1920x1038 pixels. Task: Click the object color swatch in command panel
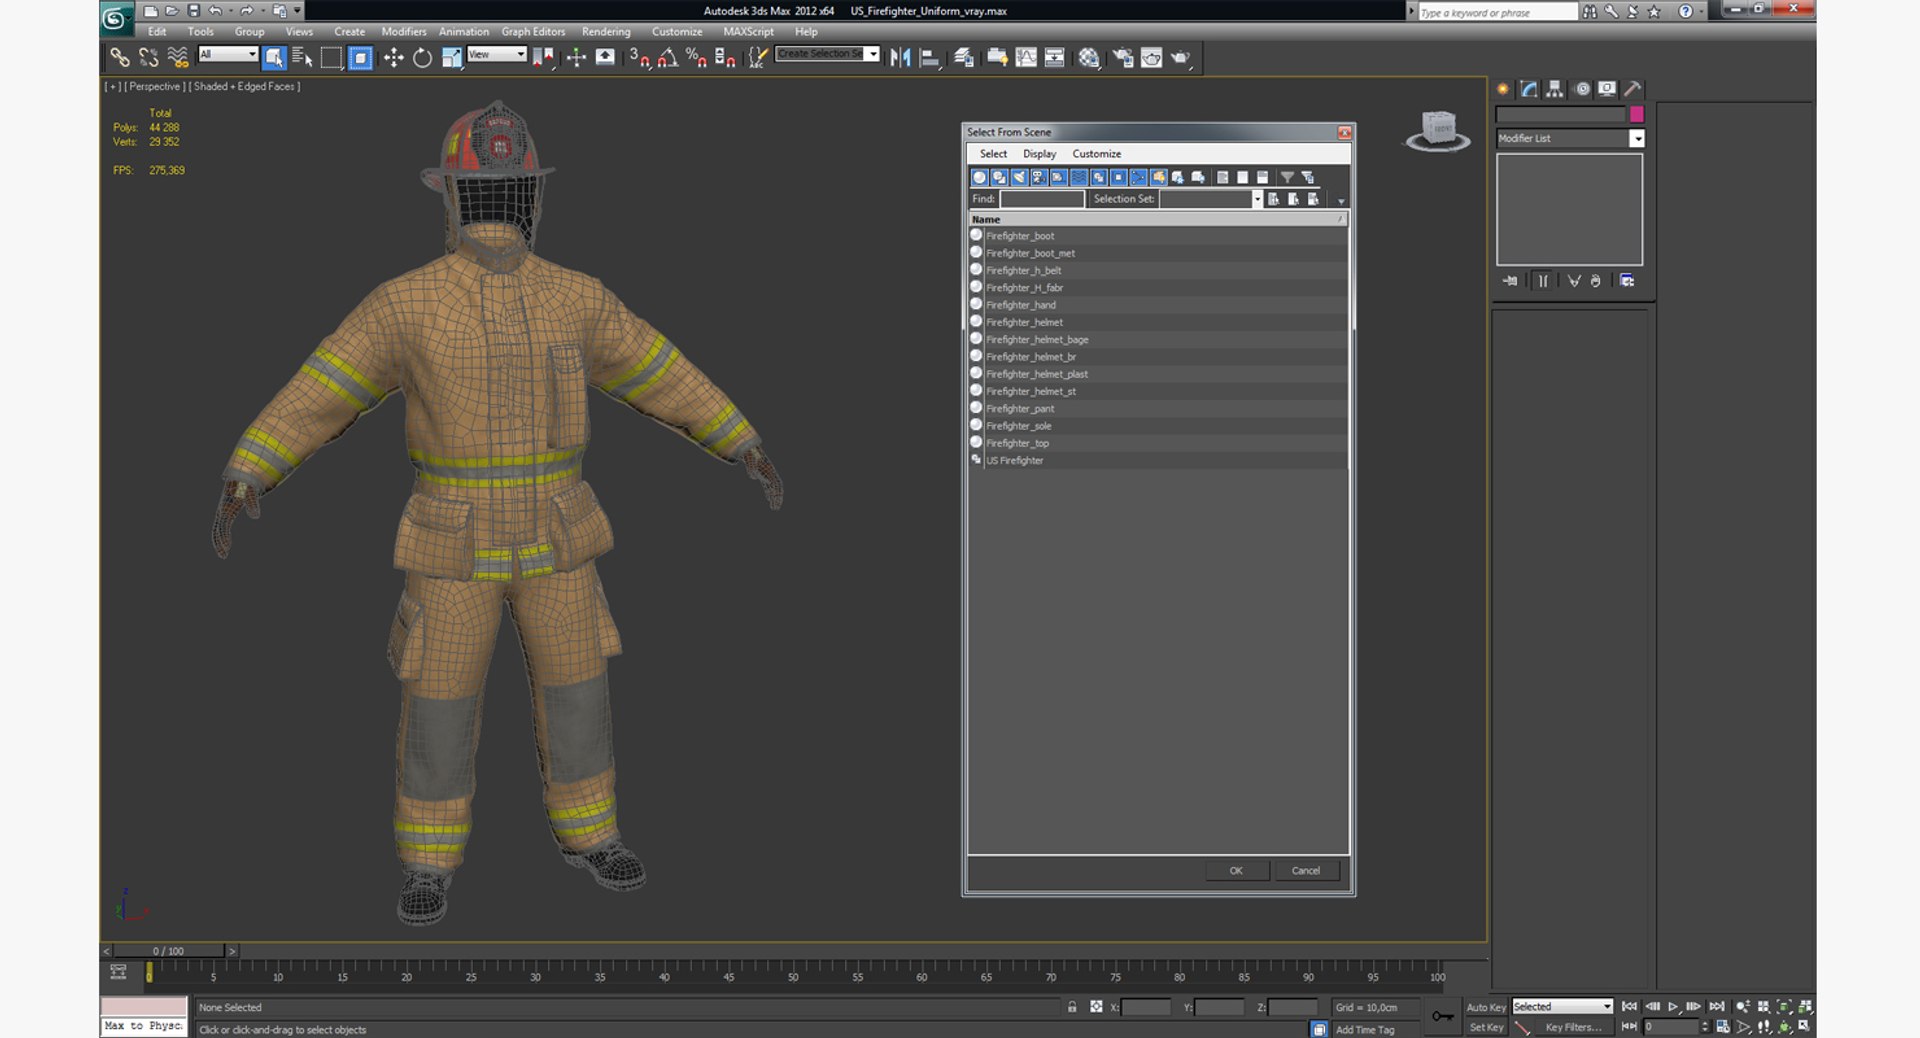point(1637,114)
